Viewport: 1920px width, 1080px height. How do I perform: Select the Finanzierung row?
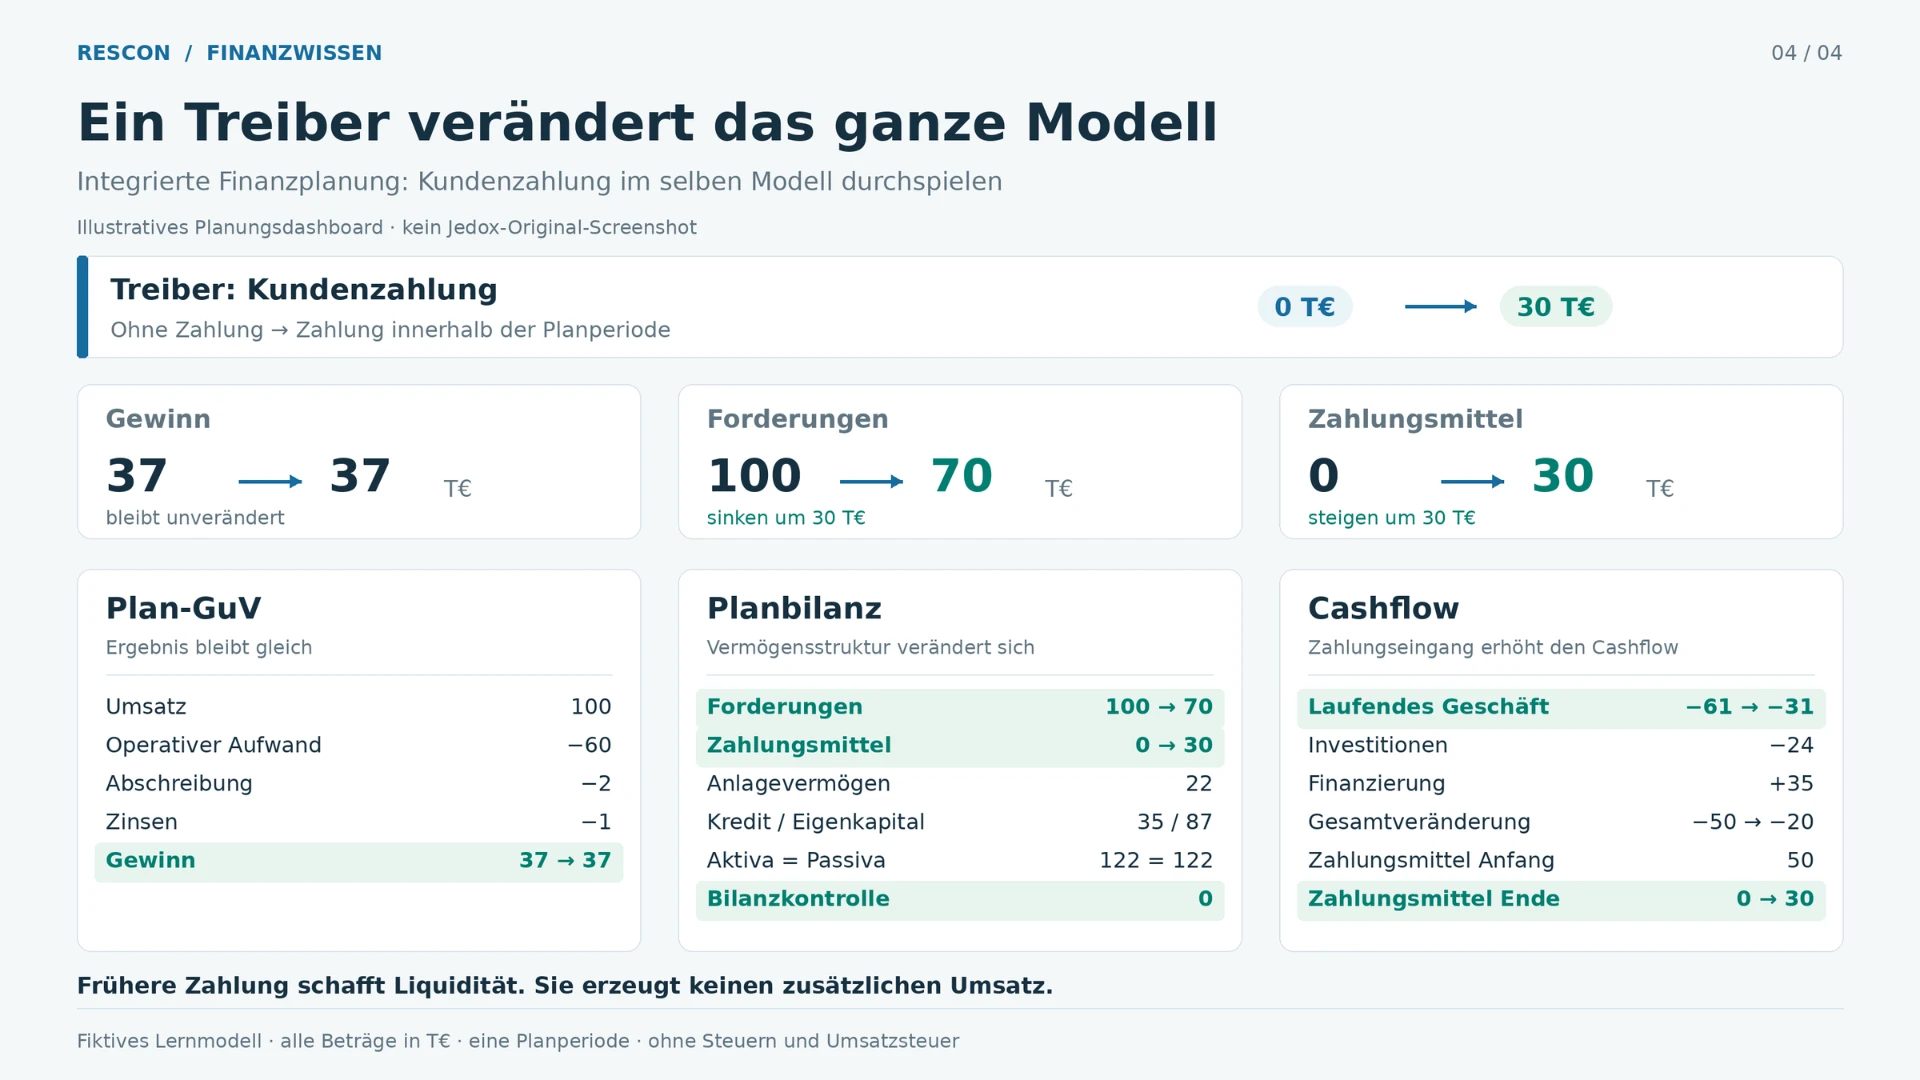[x=1561, y=784]
